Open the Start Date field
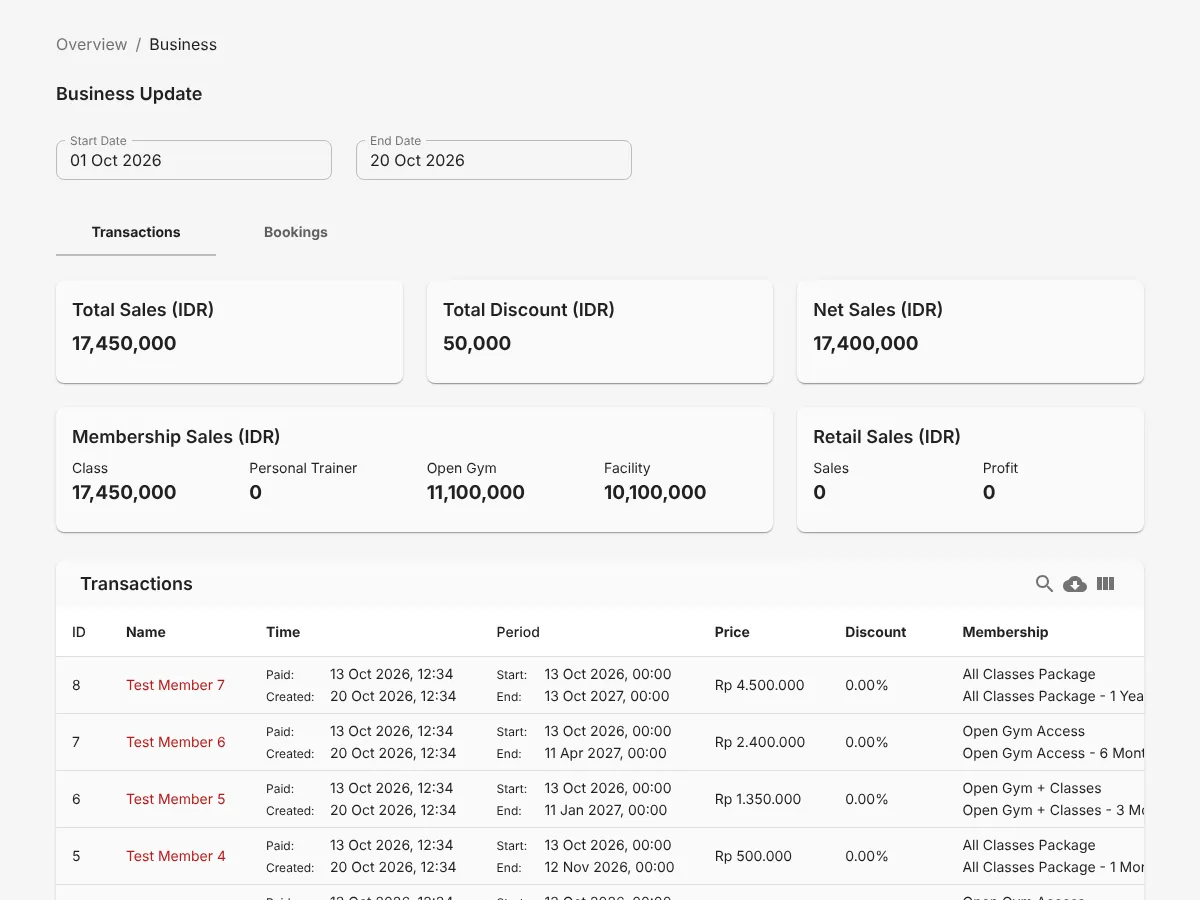Screen dimensions: 1200x900 194,160
